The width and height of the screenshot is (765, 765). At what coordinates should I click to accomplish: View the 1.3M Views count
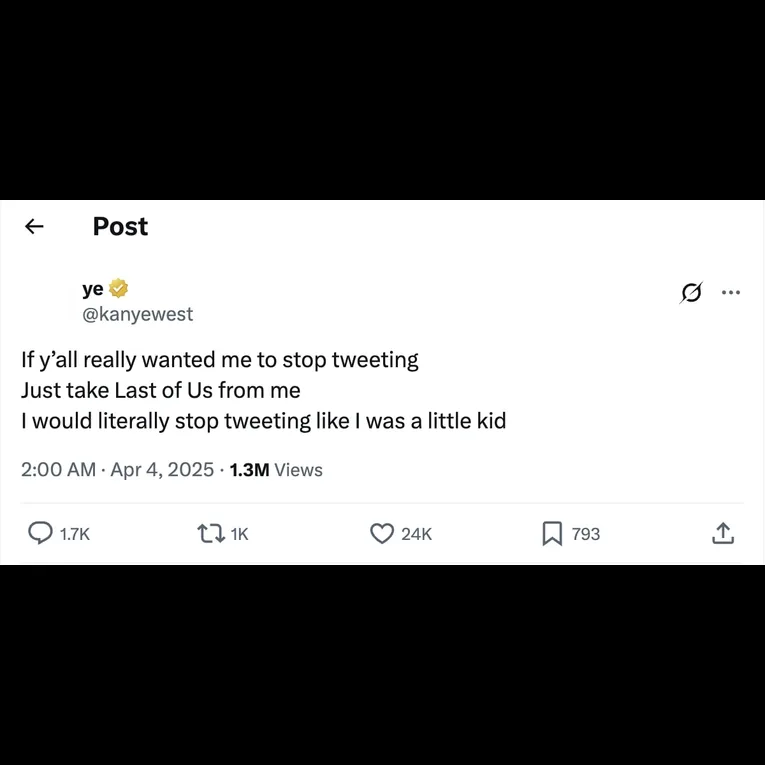276,469
